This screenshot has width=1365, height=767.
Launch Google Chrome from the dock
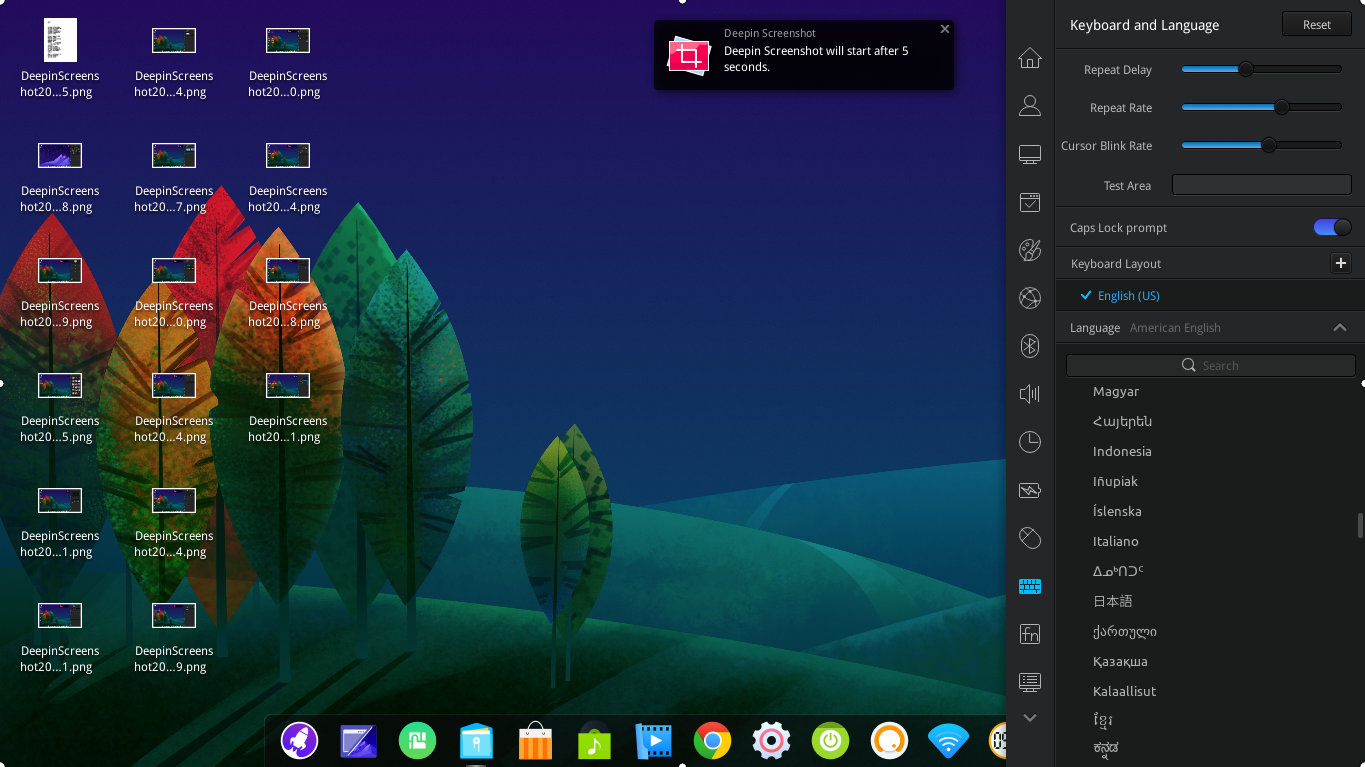(712, 741)
